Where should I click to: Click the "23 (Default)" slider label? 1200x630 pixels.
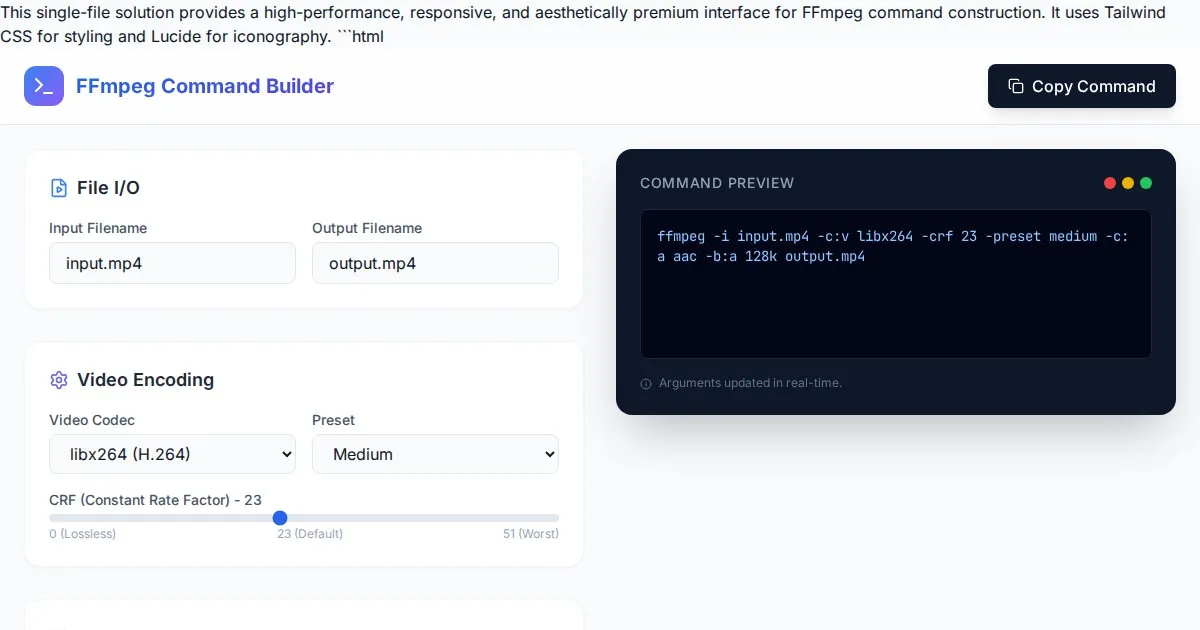[310, 534]
